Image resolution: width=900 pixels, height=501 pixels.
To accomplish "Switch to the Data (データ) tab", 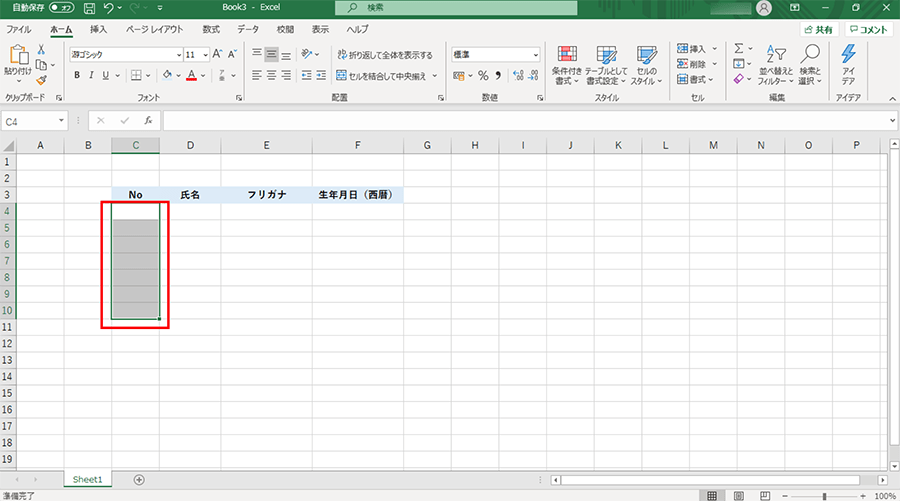I will (x=248, y=29).
